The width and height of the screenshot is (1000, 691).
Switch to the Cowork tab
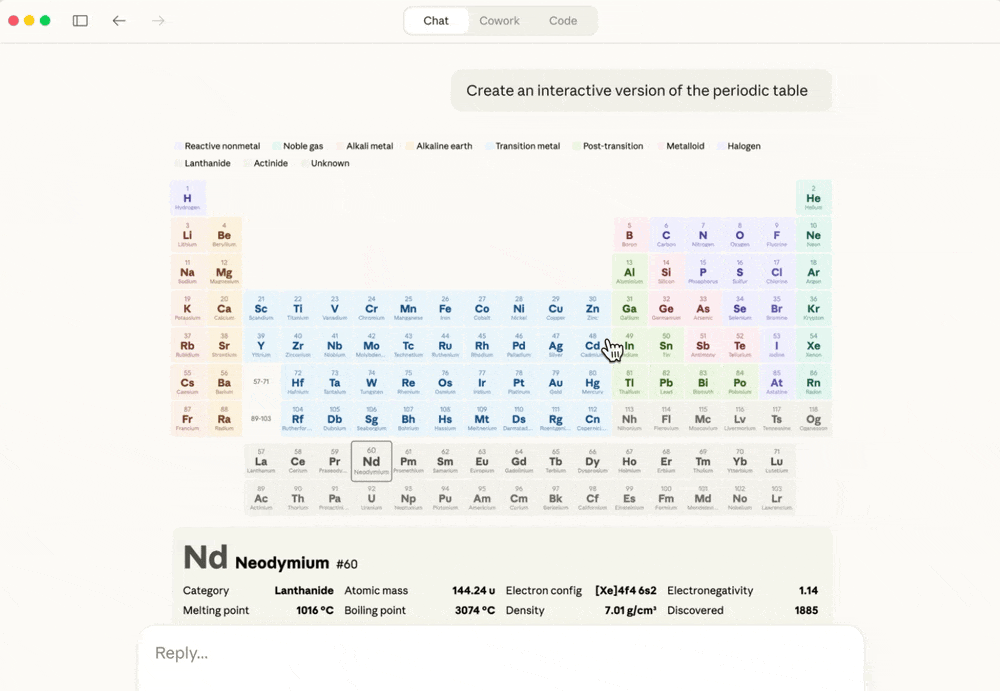tap(499, 21)
